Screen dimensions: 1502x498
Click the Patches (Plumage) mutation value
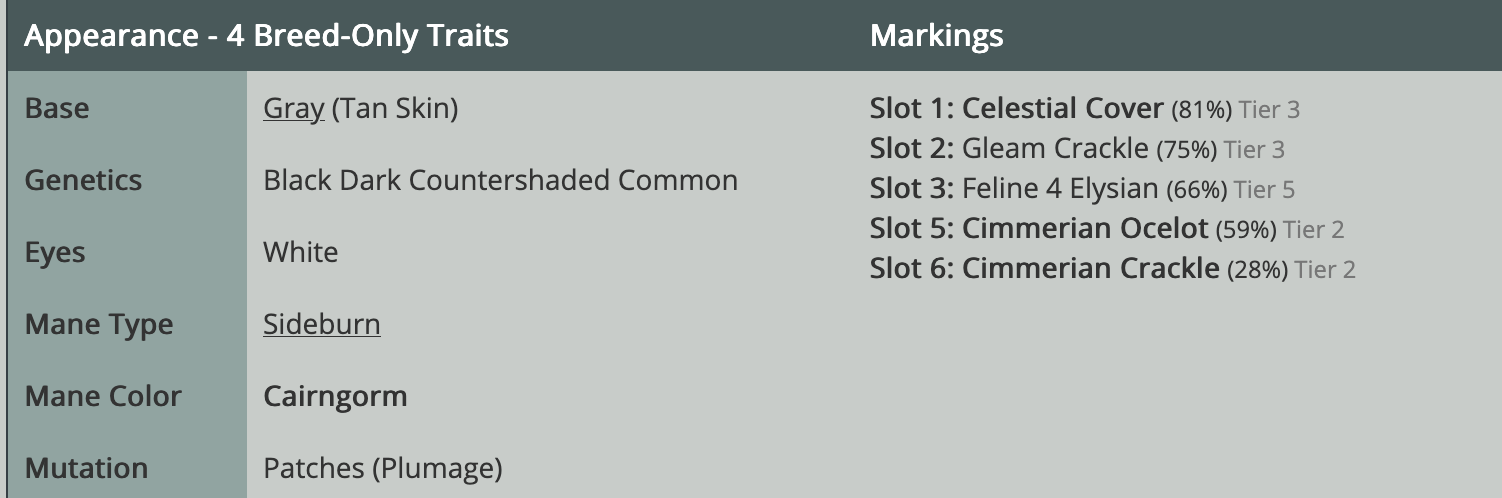click(x=382, y=468)
